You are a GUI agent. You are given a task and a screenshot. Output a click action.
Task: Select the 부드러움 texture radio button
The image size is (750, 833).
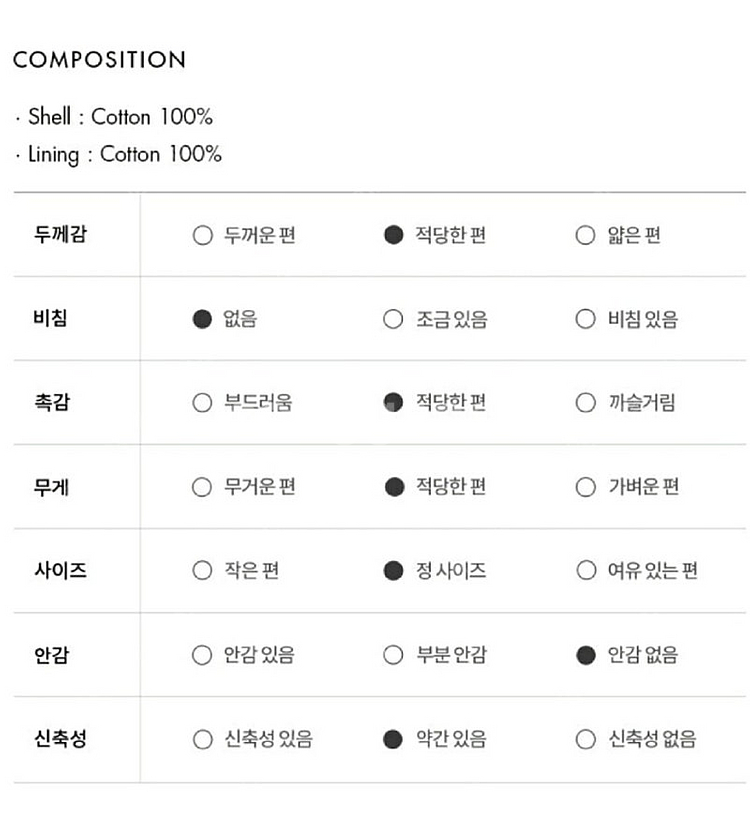[x=203, y=404]
